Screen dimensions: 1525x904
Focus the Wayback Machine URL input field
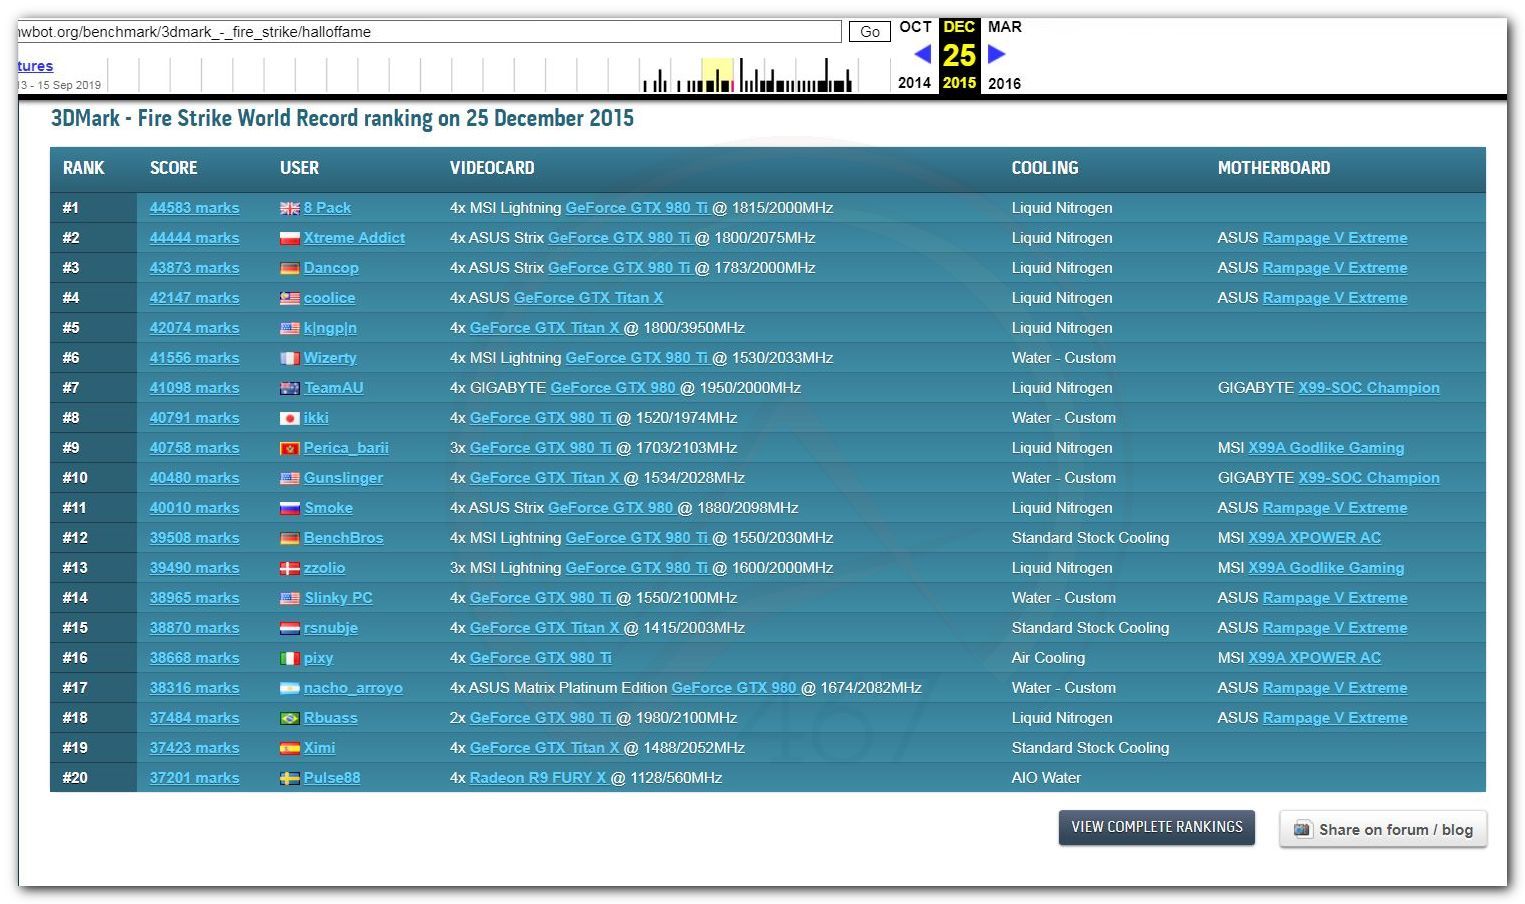click(428, 32)
